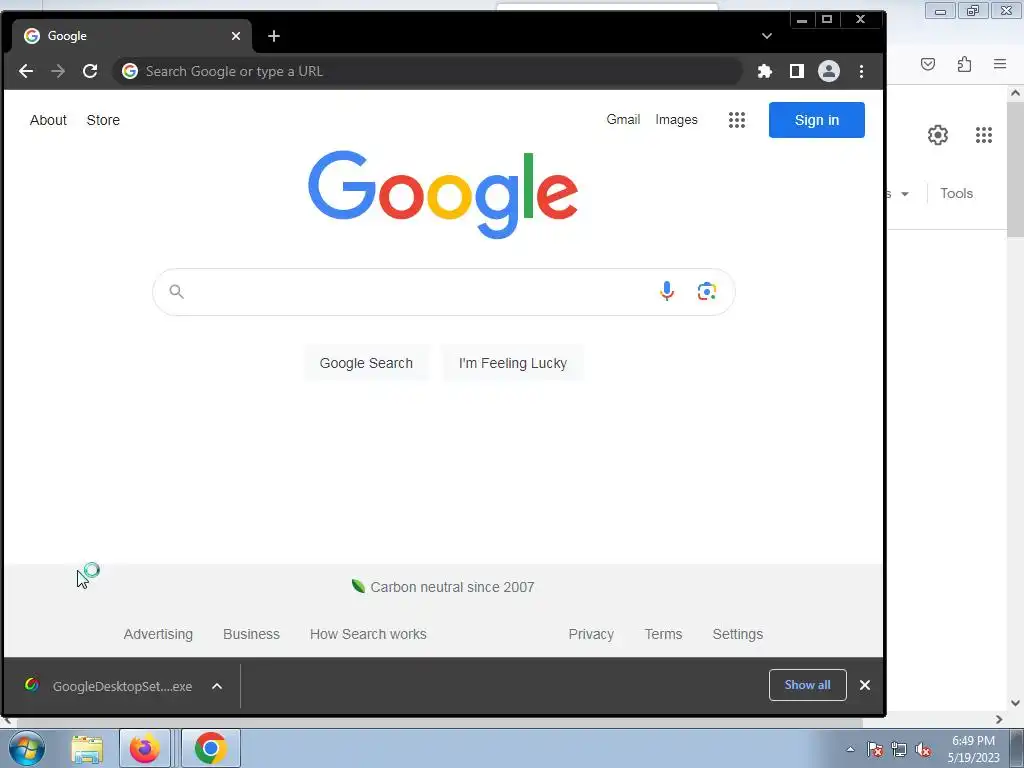Open the About link
The height and width of the screenshot is (768, 1024).
[48, 120]
